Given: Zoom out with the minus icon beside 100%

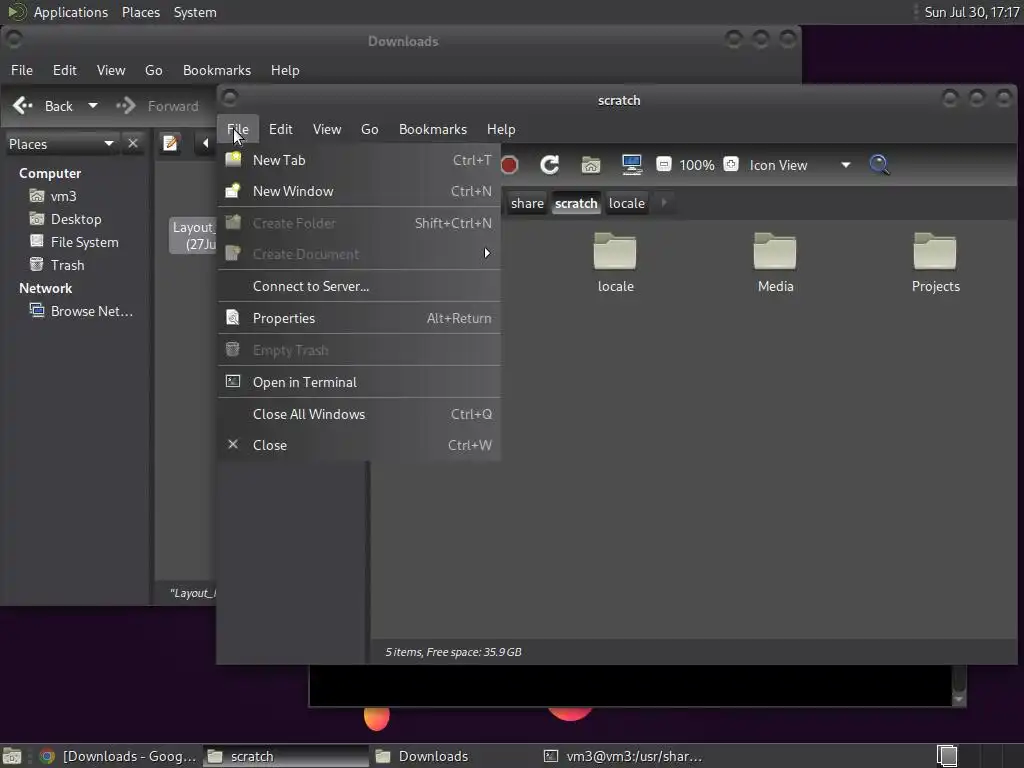Looking at the screenshot, I should (x=664, y=164).
